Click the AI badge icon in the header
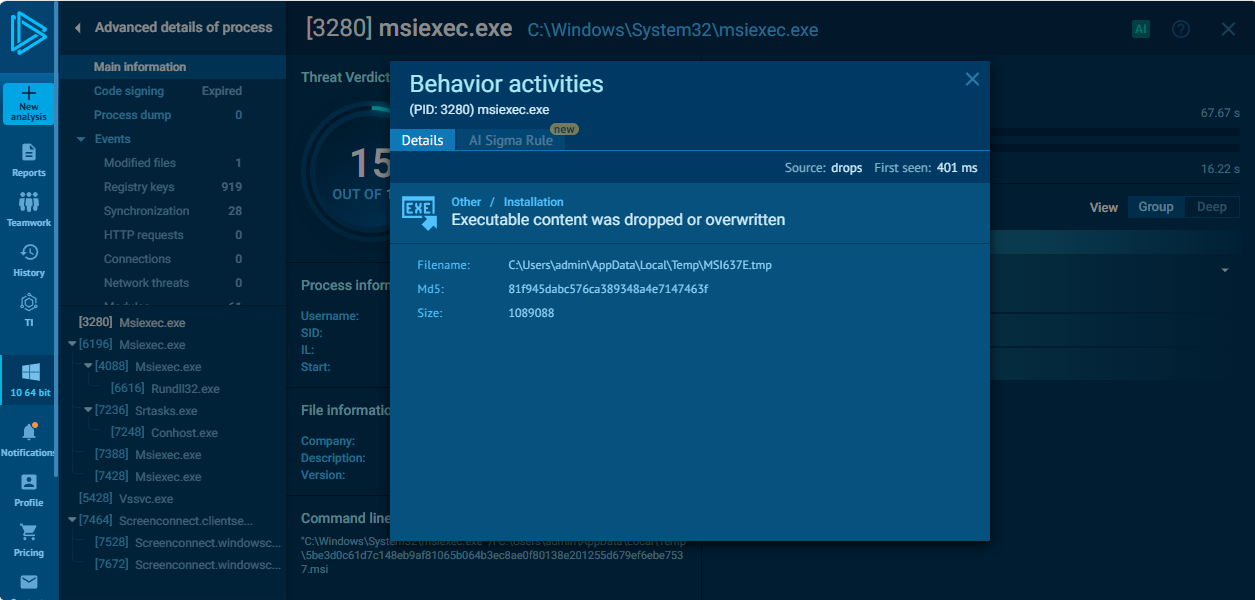 pyautogui.click(x=1141, y=29)
